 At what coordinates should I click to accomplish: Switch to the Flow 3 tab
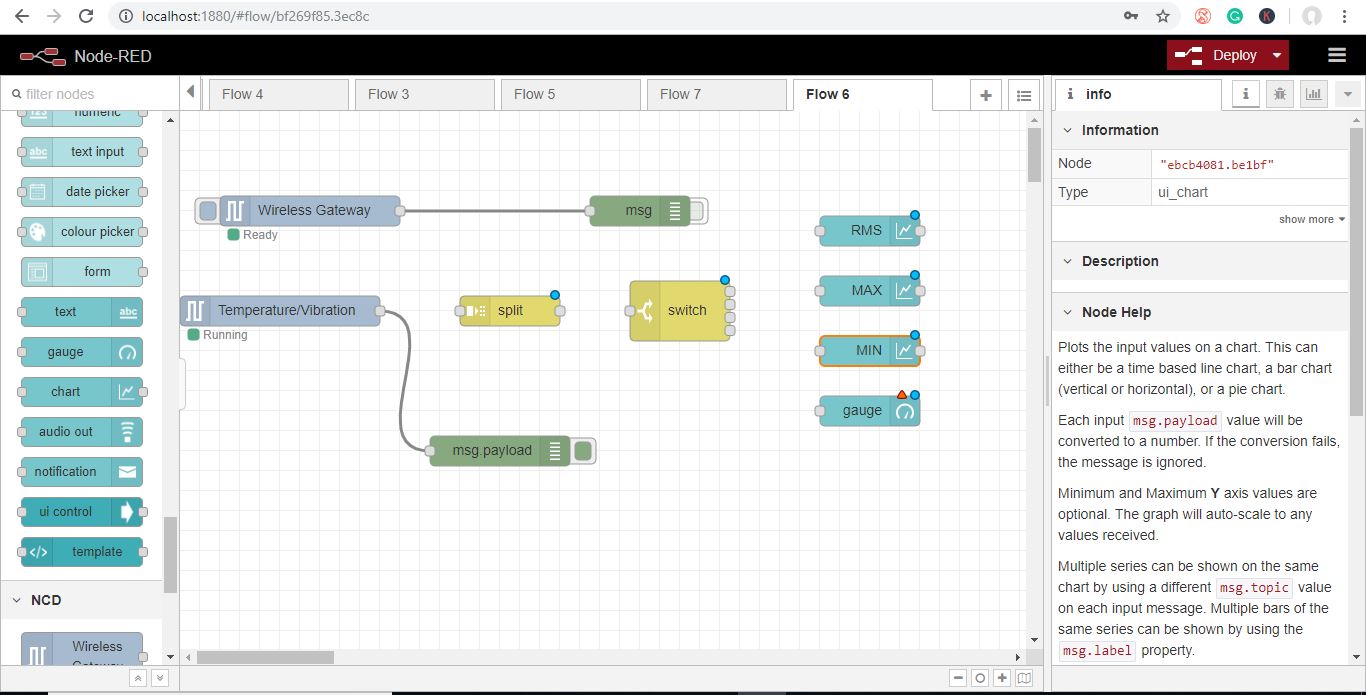coord(424,94)
